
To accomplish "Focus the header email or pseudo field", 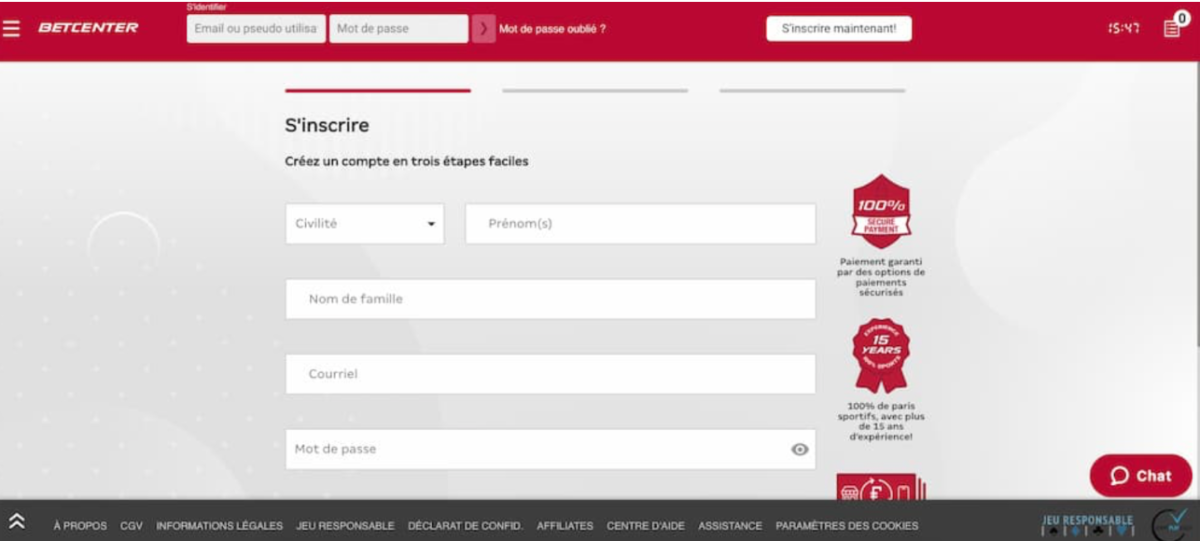I will pyautogui.click(x=256, y=29).
